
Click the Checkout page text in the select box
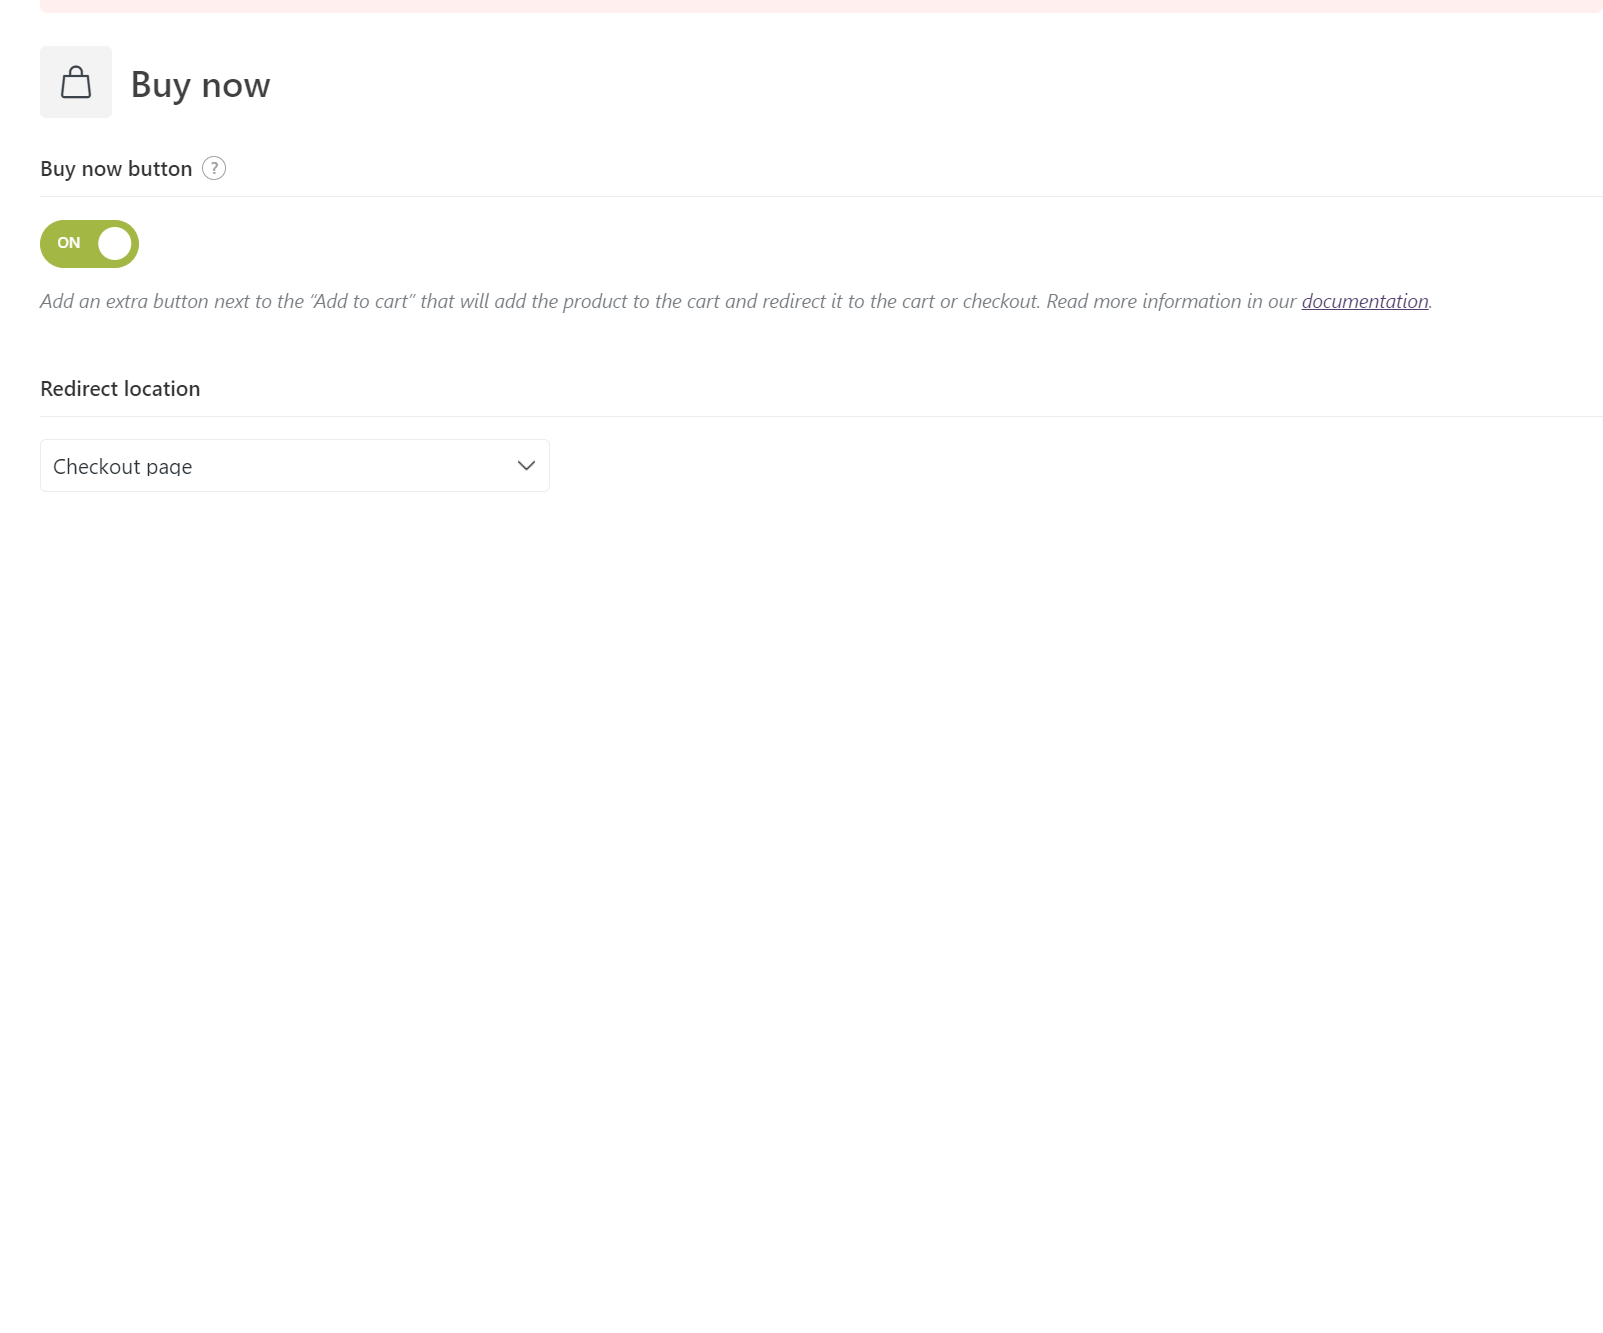(x=122, y=467)
